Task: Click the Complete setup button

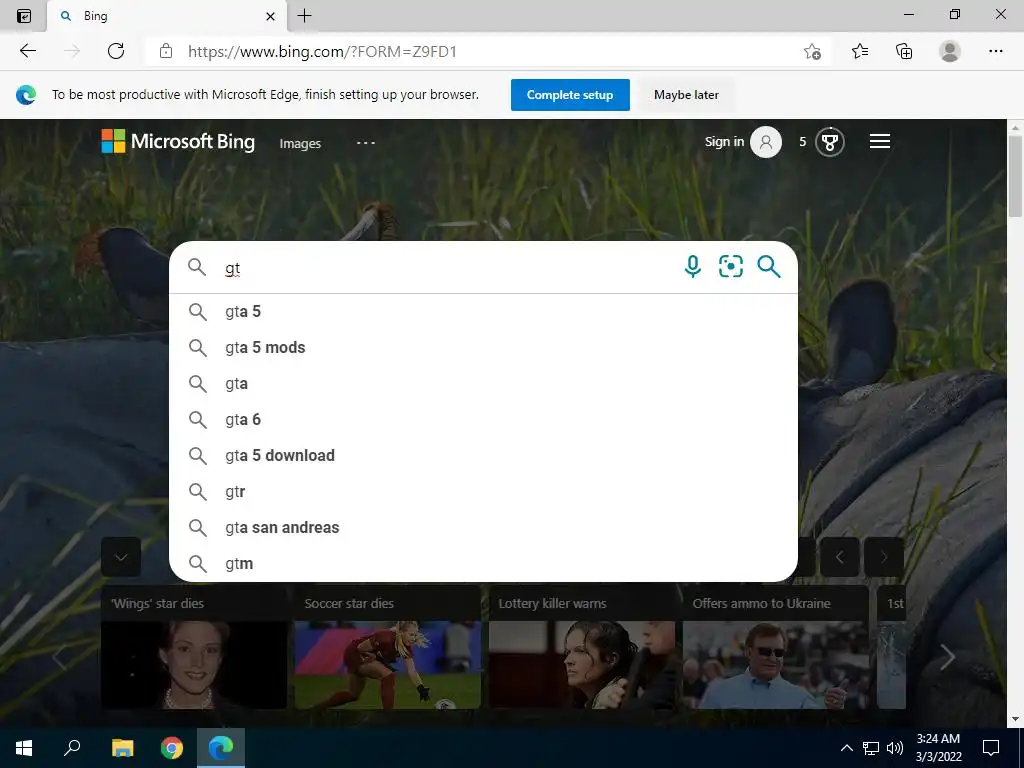Action: [570, 95]
